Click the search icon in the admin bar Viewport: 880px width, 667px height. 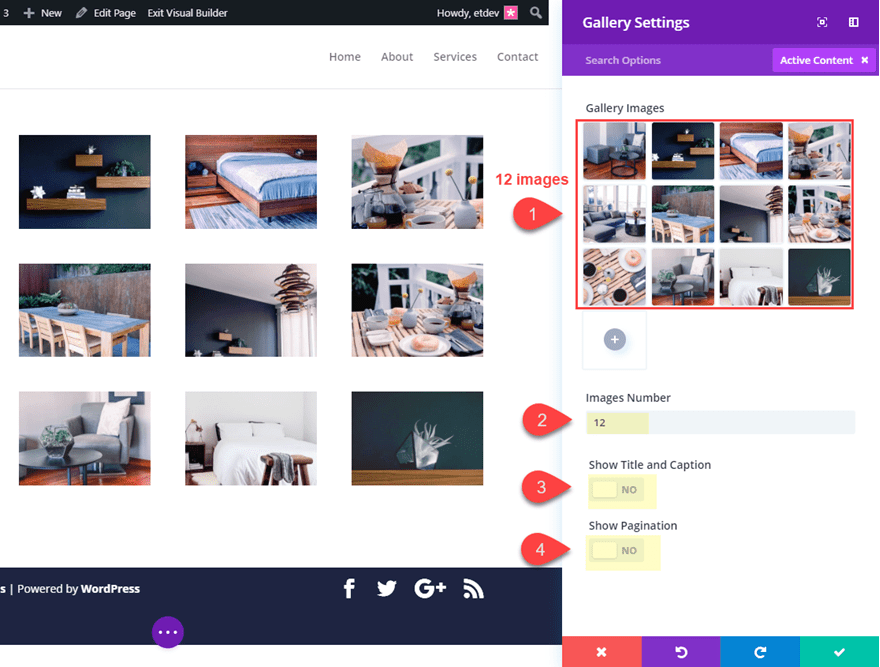coord(536,13)
